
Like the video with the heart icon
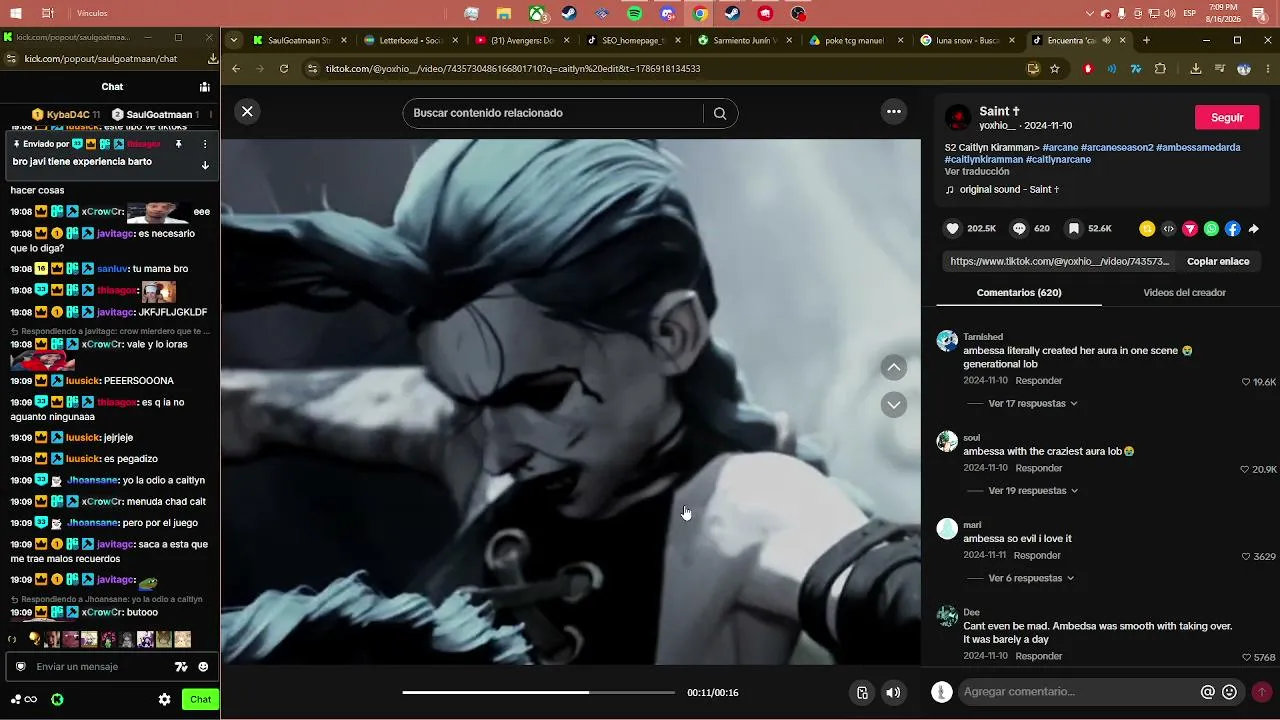coord(953,229)
